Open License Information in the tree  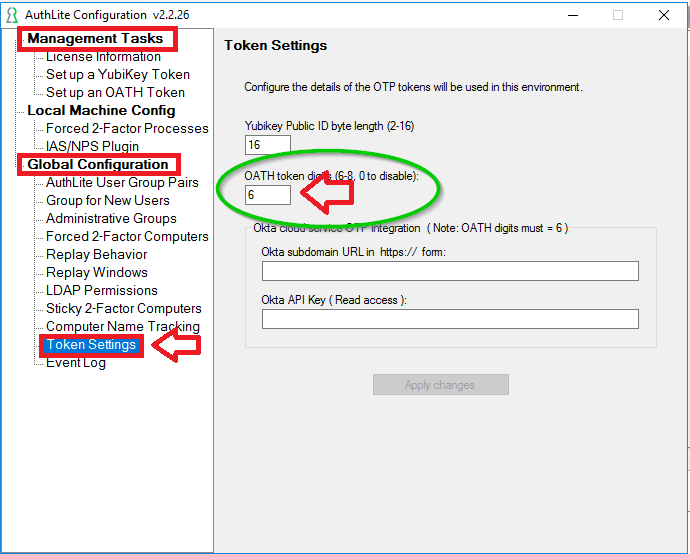click(103, 57)
